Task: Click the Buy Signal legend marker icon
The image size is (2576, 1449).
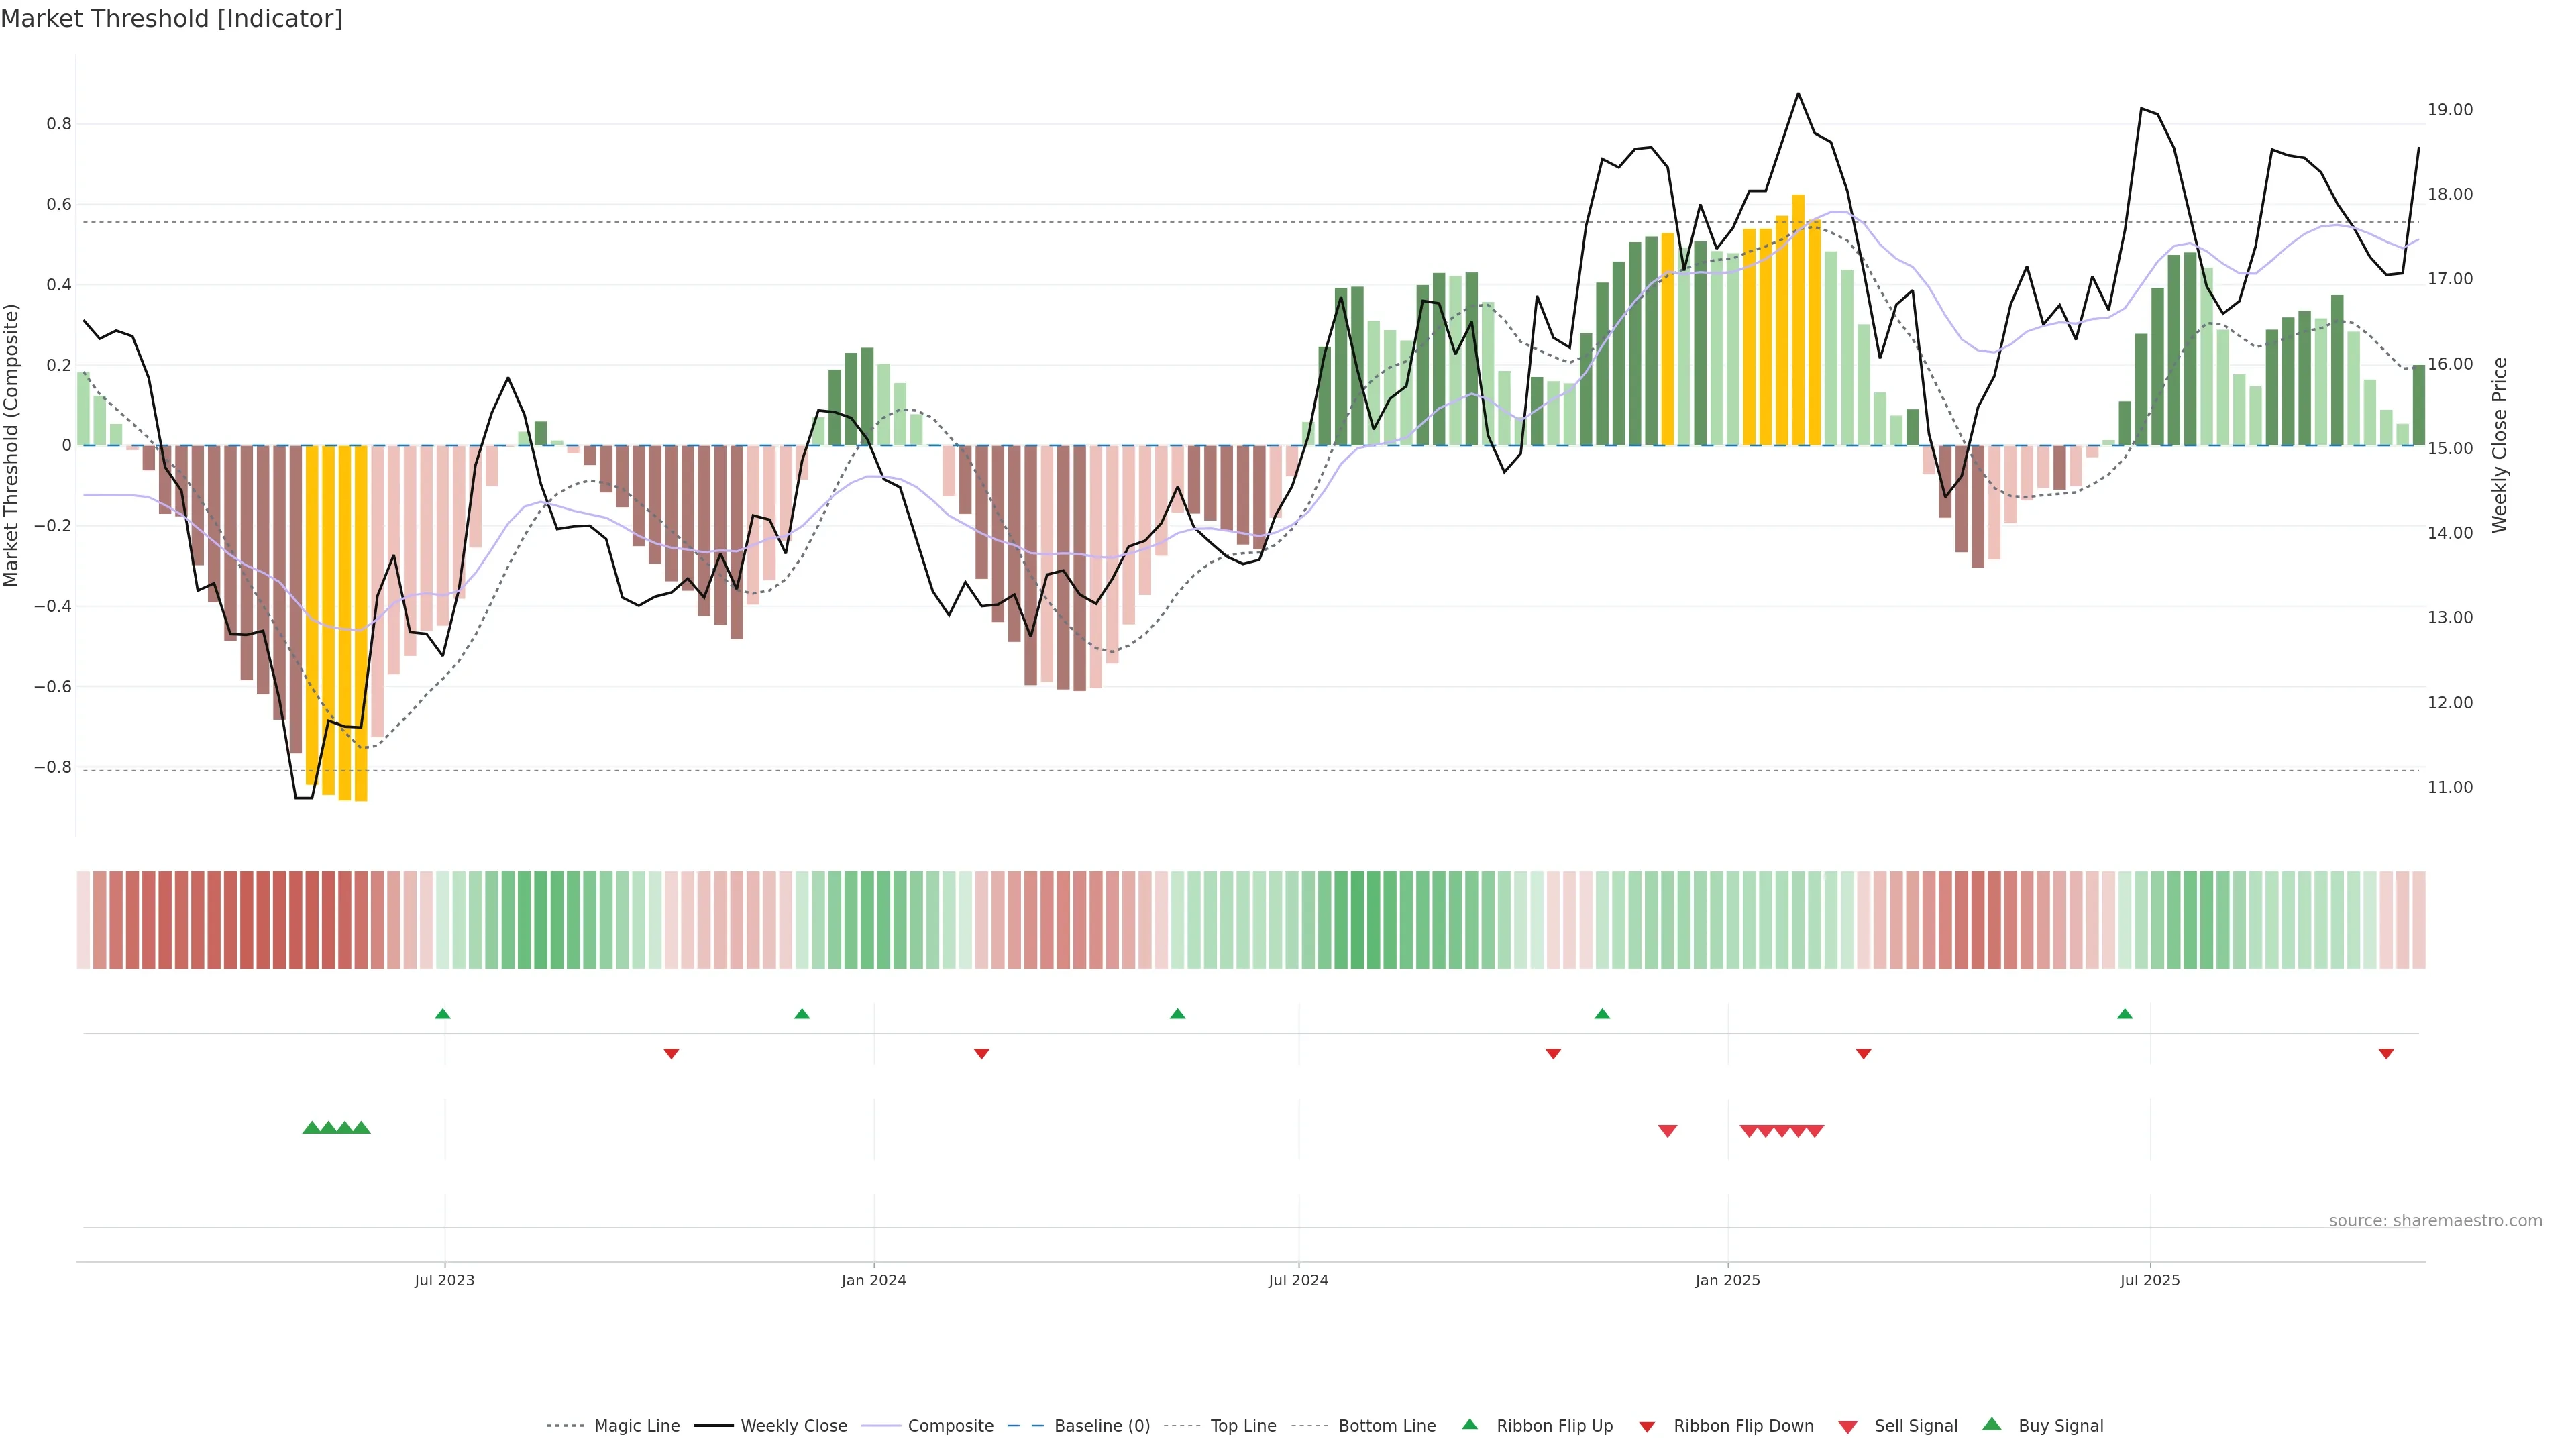Action: coord(1992,1424)
